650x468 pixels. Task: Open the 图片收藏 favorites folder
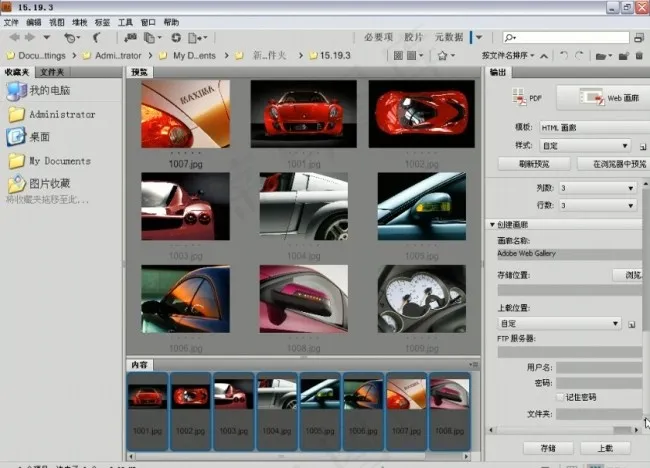pyautogui.click(x=49, y=184)
